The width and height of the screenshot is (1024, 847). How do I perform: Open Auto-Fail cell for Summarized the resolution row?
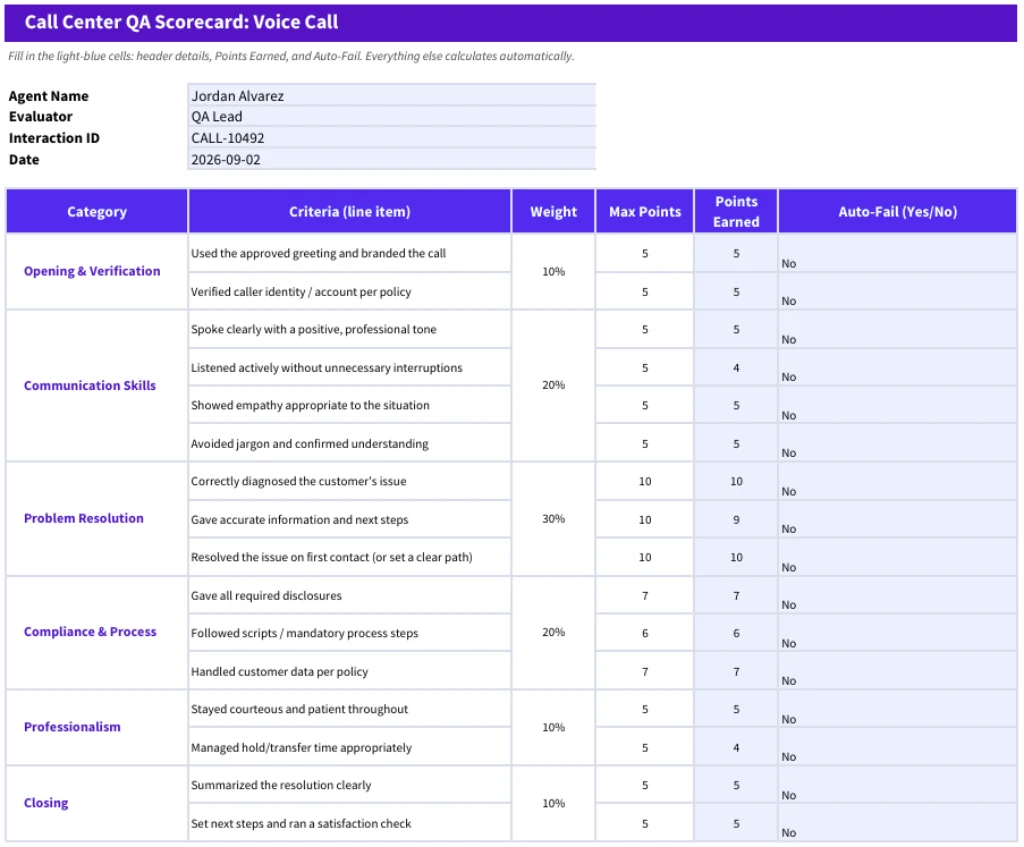pyautogui.click(x=897, y=785)
